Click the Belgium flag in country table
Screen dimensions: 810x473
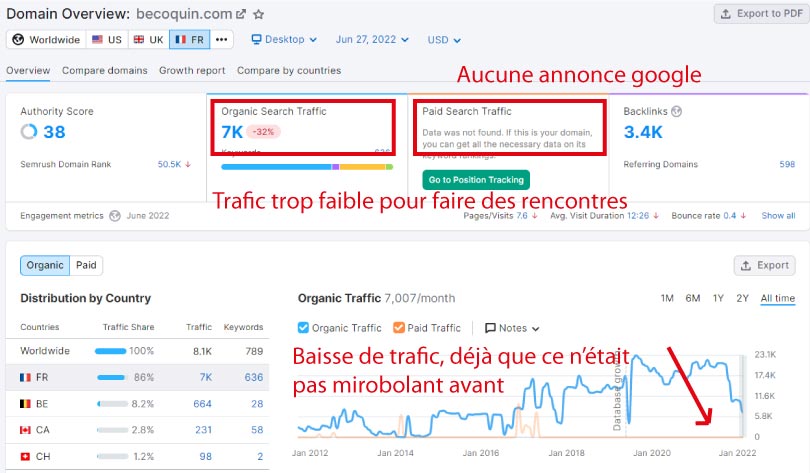point(25,404)
